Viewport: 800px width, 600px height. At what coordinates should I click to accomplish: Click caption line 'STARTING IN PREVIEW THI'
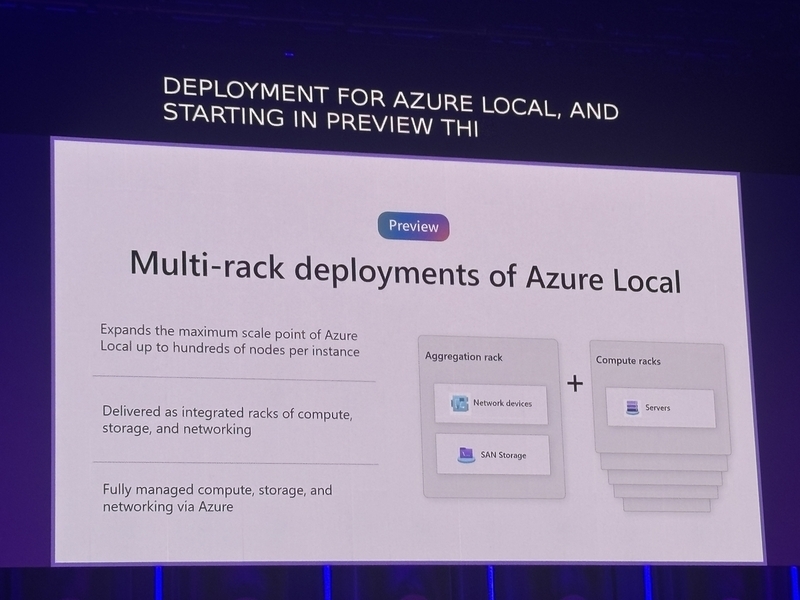click(320, 120)
